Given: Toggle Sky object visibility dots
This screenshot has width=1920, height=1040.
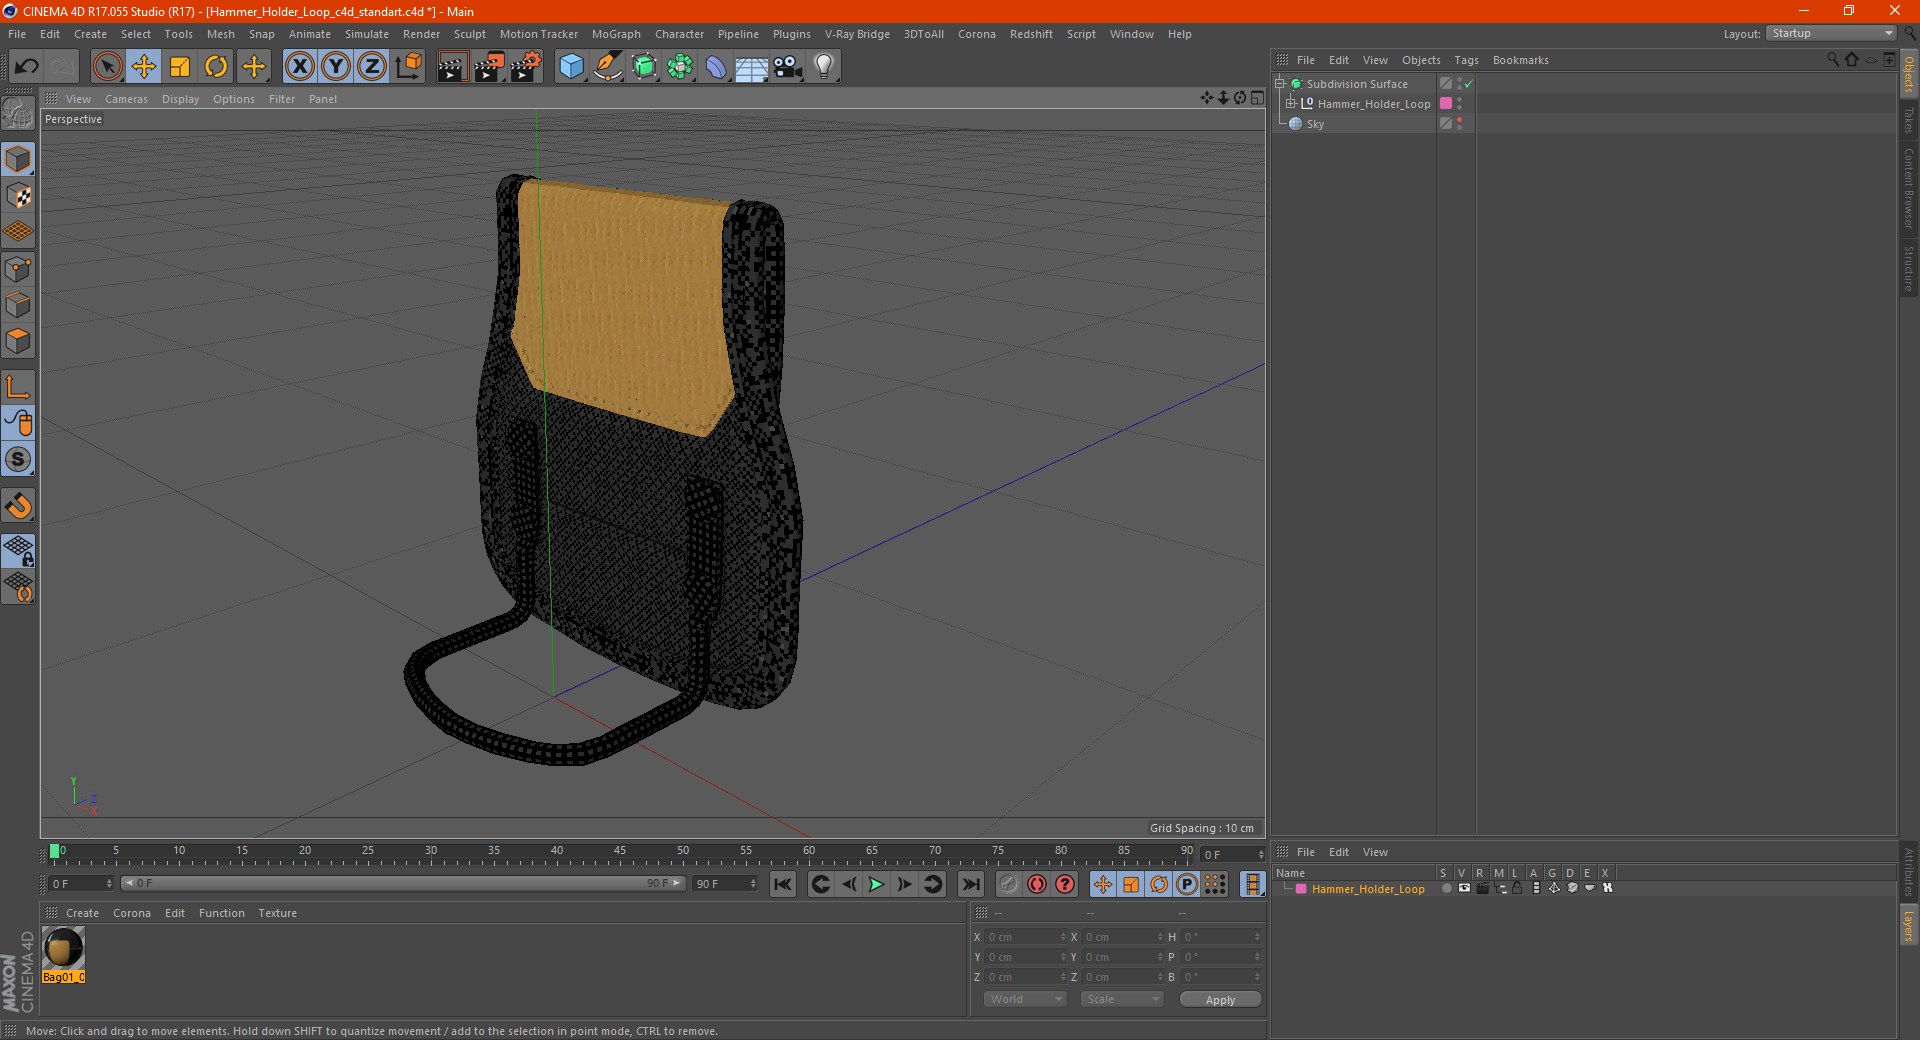Looking at the screenshot, I should coord(1460,123).
